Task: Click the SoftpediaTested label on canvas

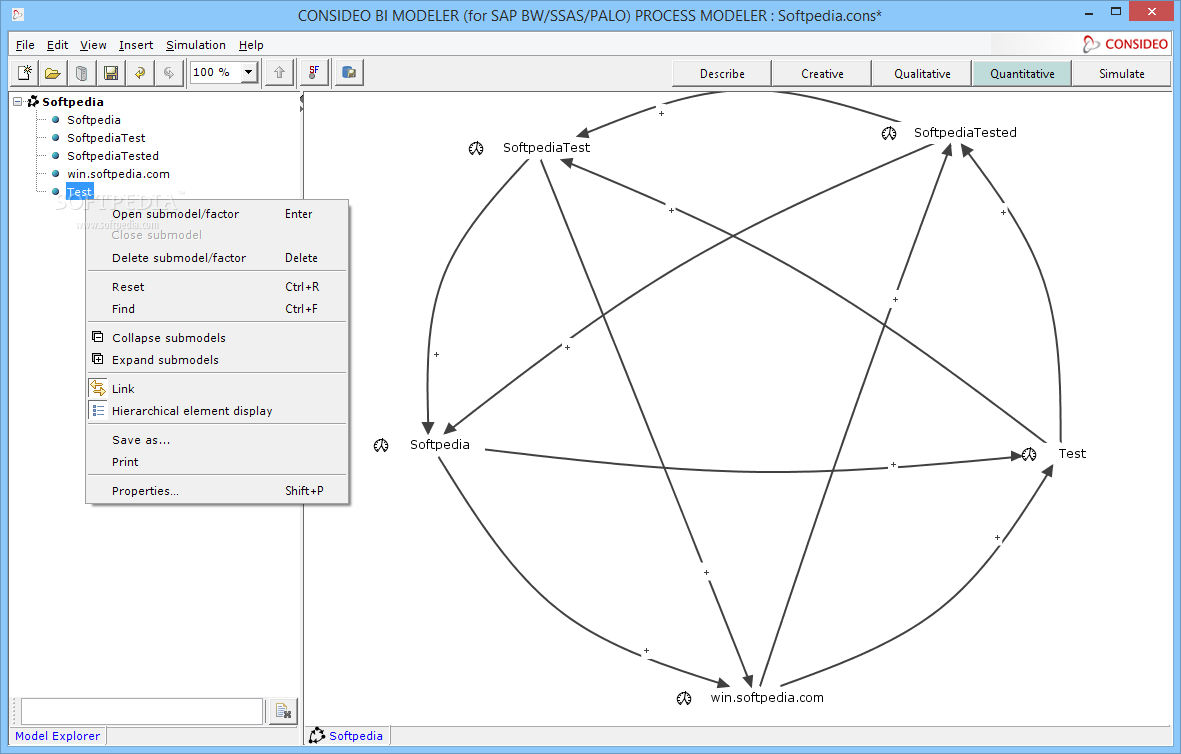Action: coord(965,133)
